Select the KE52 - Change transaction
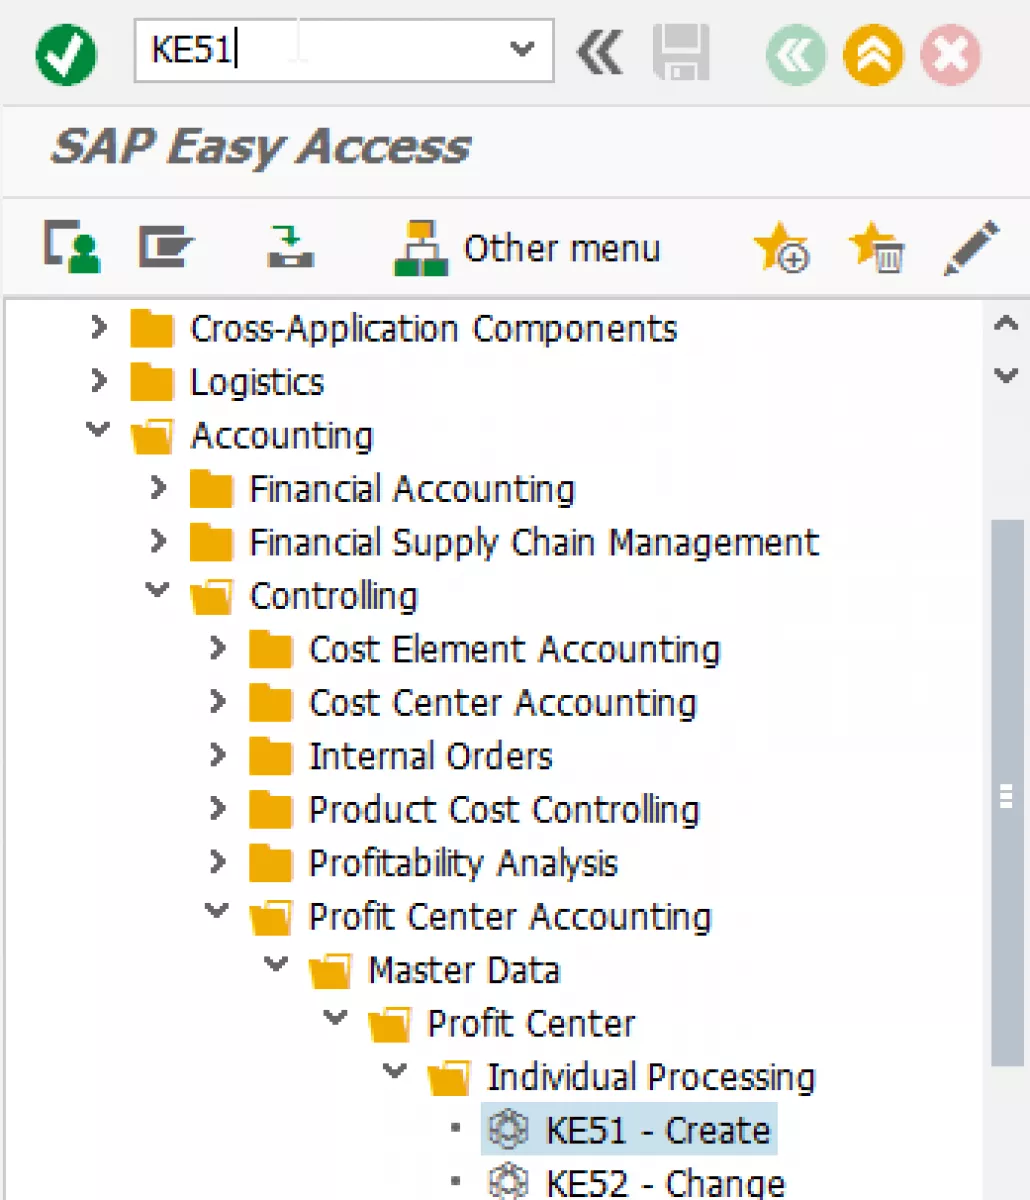The image size is (1030, 1200). point(636,1183)
